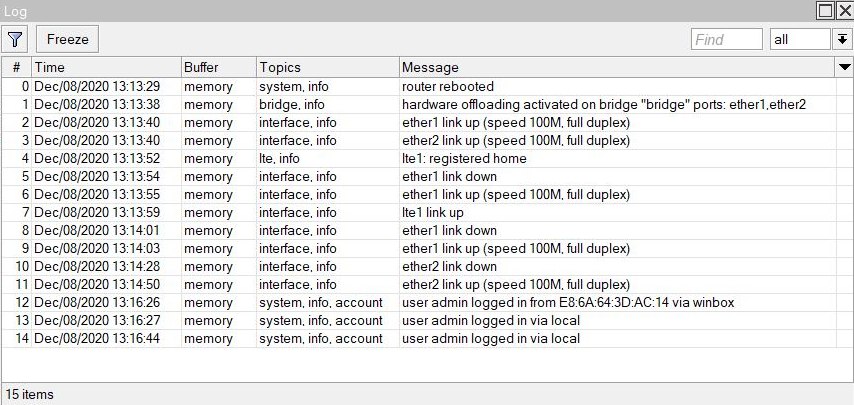
Task: Close the Log window
Action: tap(845, 10)
